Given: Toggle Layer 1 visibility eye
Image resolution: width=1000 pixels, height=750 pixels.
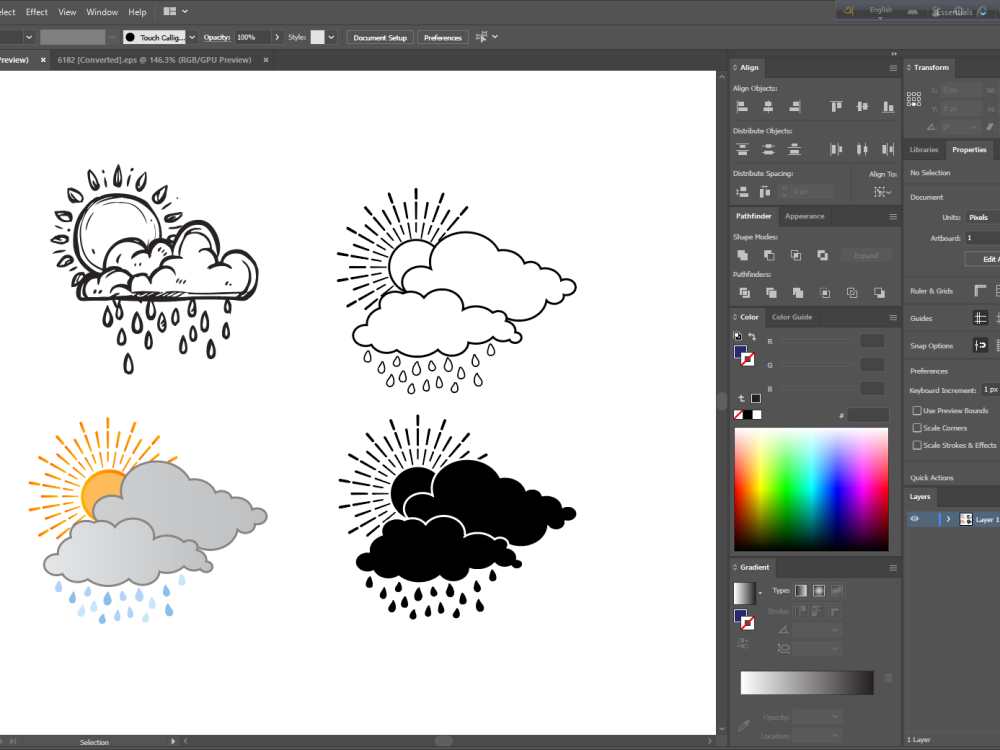Looking at the screenshot, I should (x=915, y=519).
